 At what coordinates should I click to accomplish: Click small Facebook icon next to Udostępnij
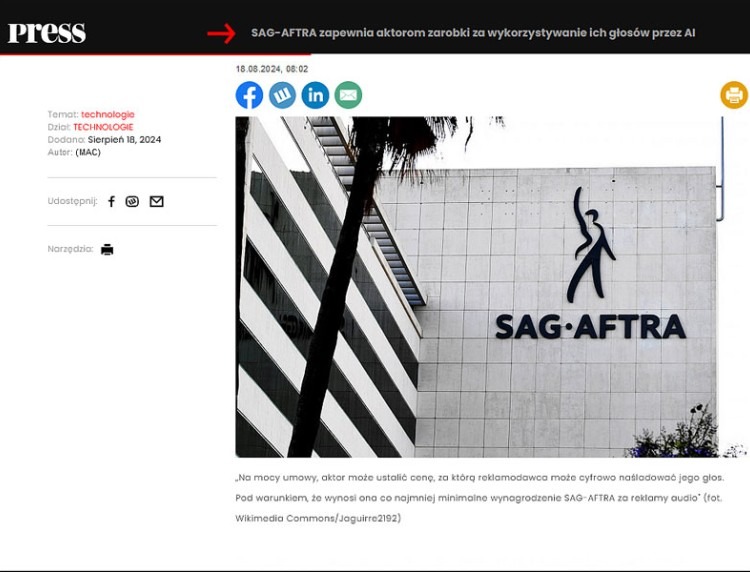point(111,201)
